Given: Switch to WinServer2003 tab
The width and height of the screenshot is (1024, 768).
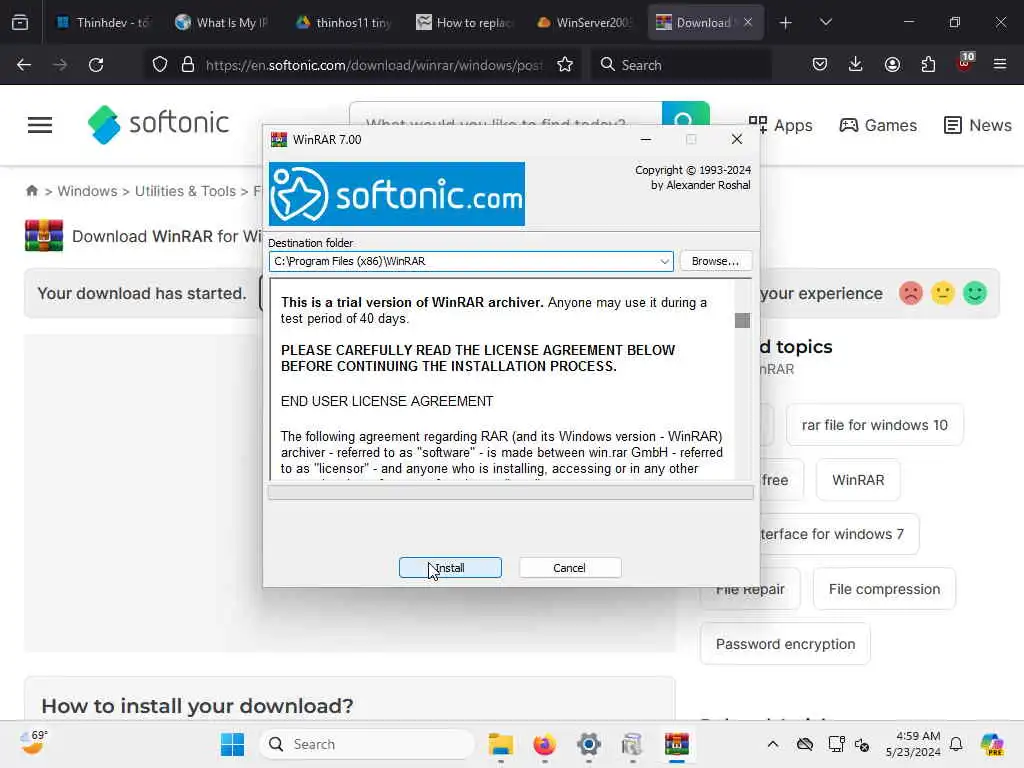Looking at the screenshot, I should click(x=584, y=22).
